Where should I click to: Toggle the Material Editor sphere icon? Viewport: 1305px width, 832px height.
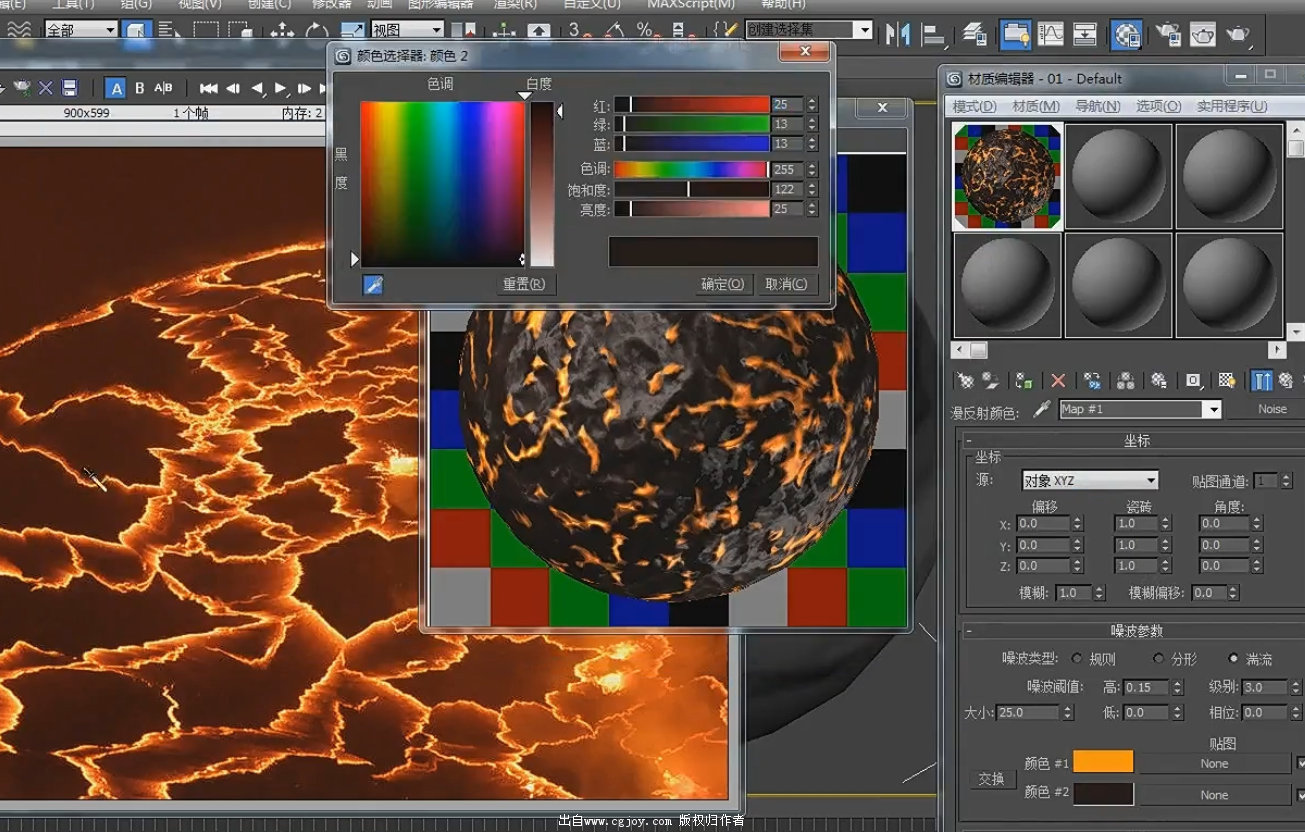pos(1126,34)
